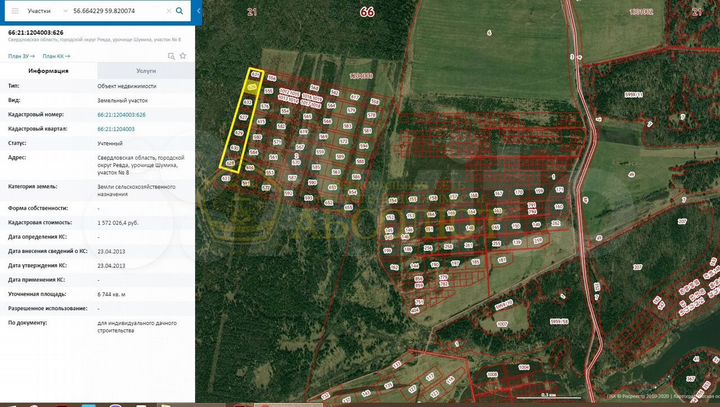The height and width of the screenshot is (407, 720).
Task: Click parcel 1008 on the map
Action: tap(492, 375)
